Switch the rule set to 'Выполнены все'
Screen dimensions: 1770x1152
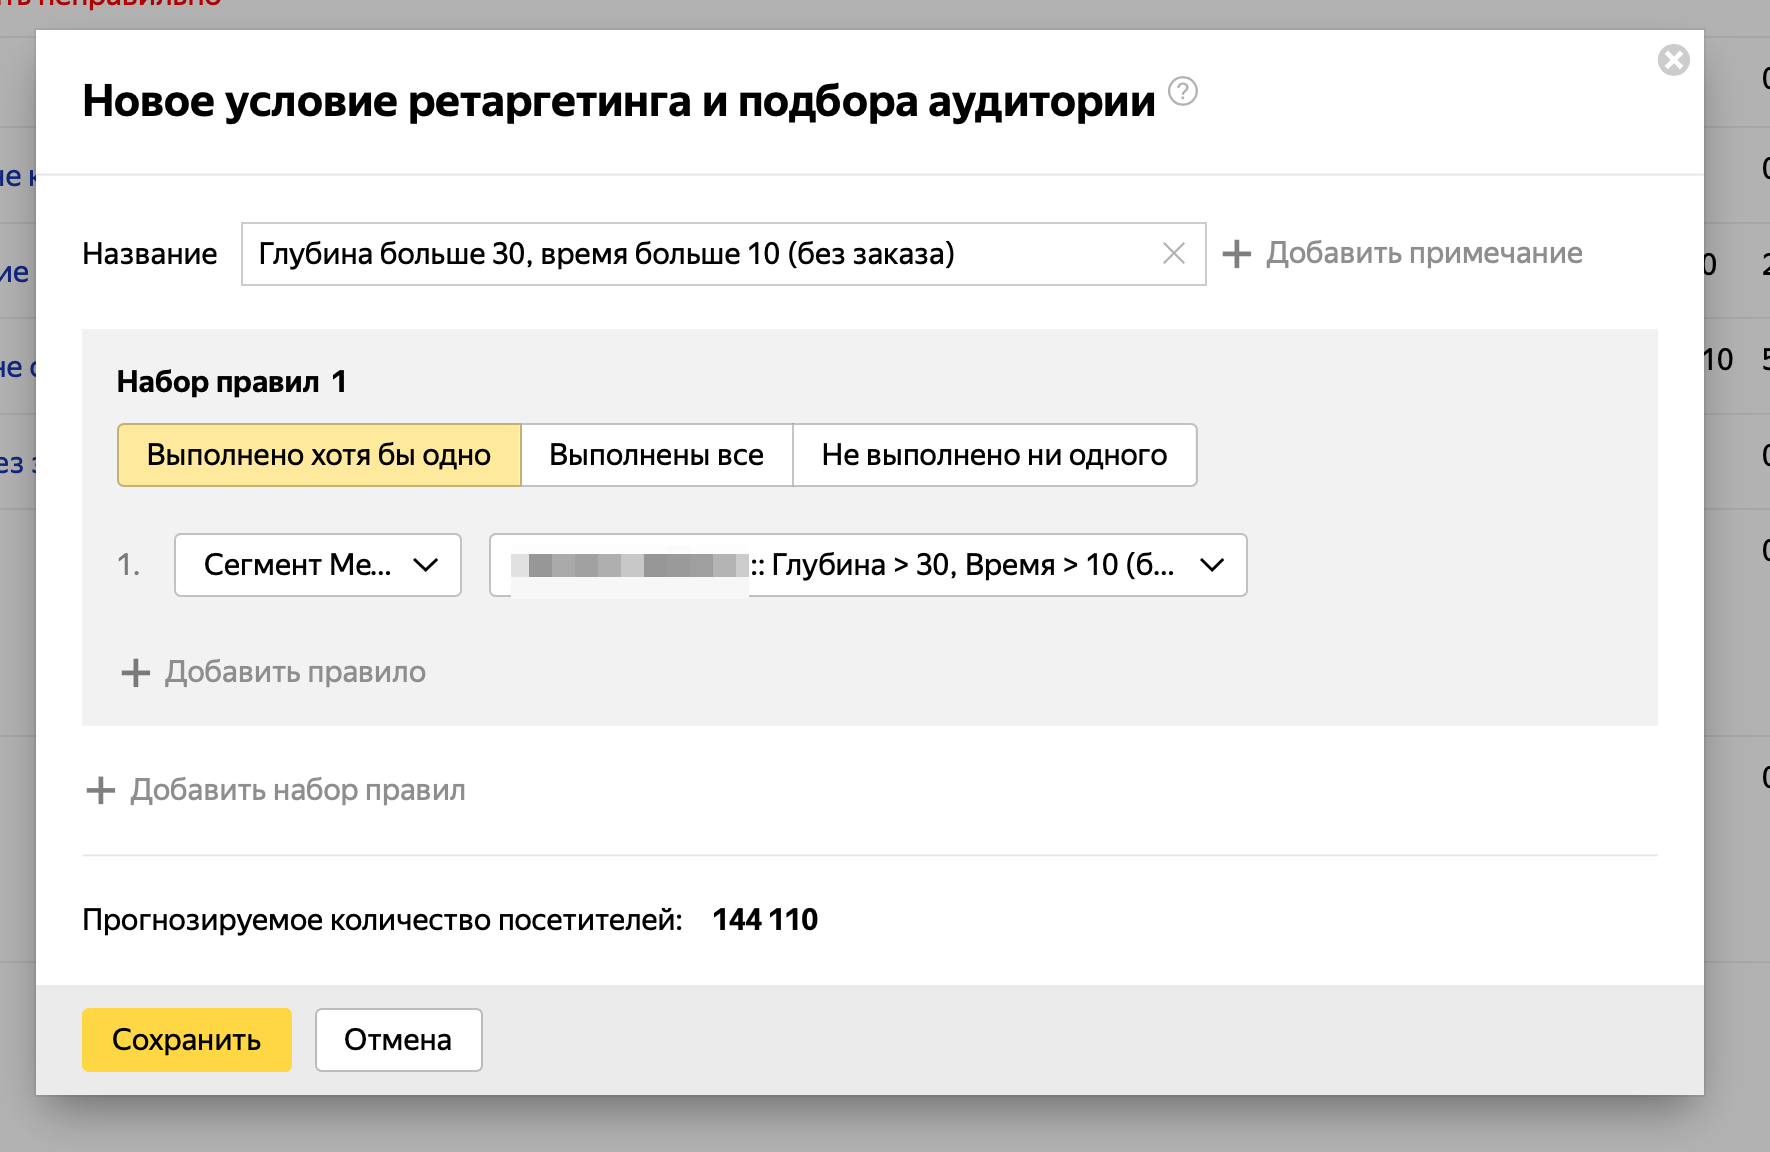point(656,455)
